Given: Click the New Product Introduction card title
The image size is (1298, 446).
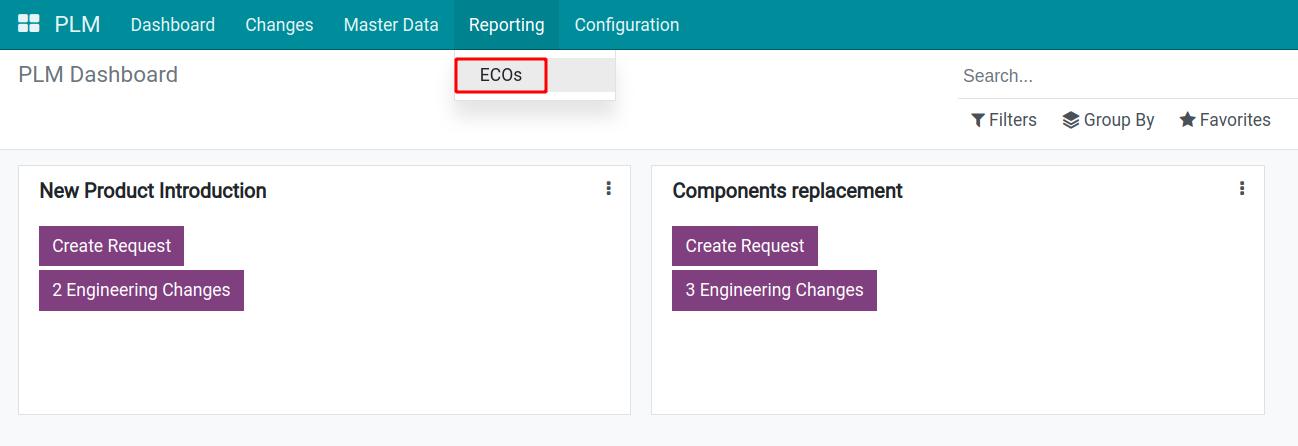Looking at the screenshot, I should pos(153,190).
